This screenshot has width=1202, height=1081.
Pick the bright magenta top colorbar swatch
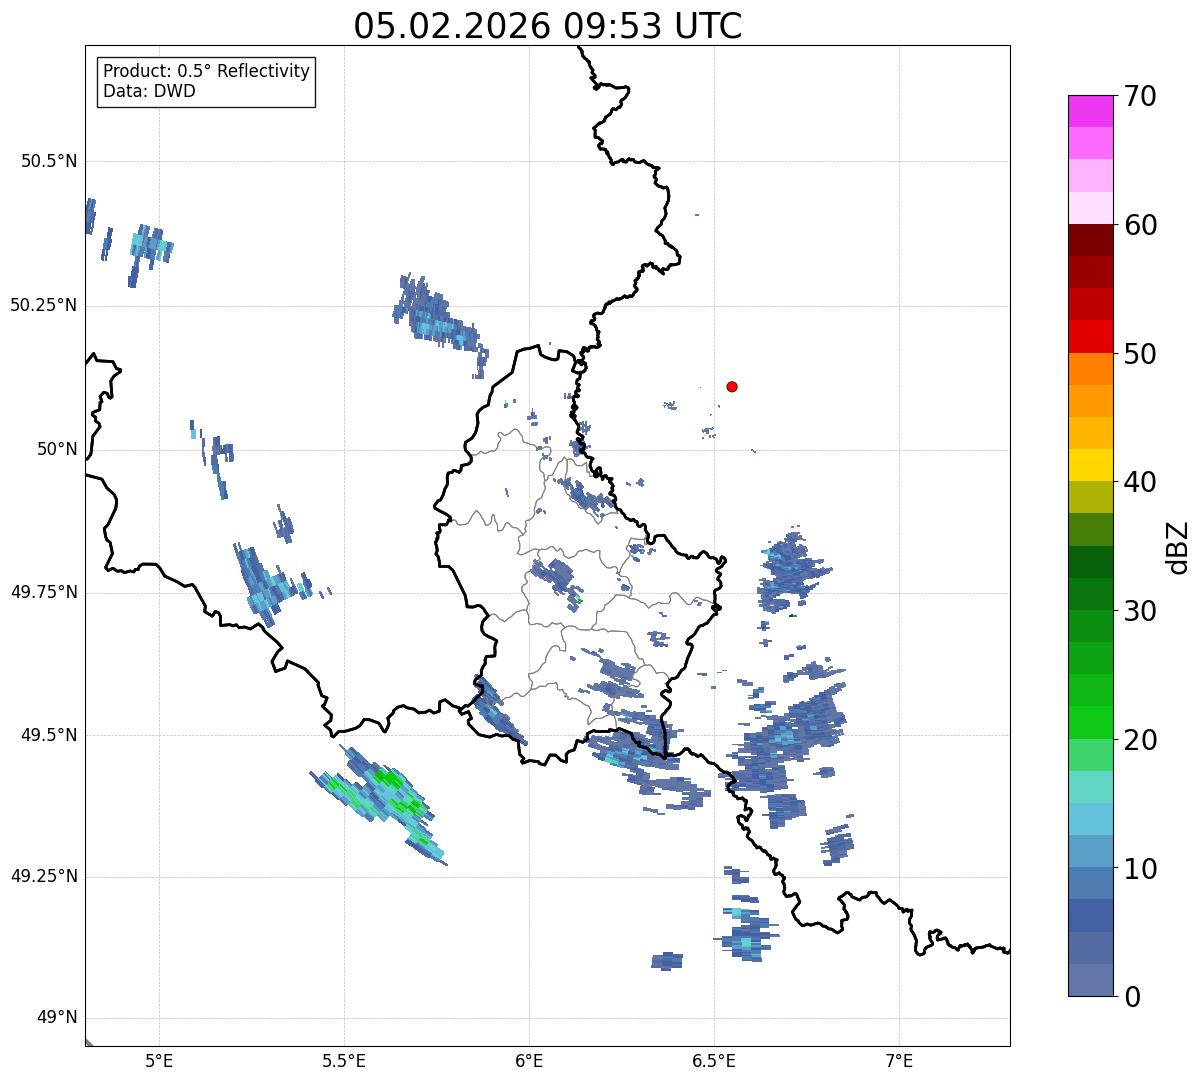(1091, 111)
